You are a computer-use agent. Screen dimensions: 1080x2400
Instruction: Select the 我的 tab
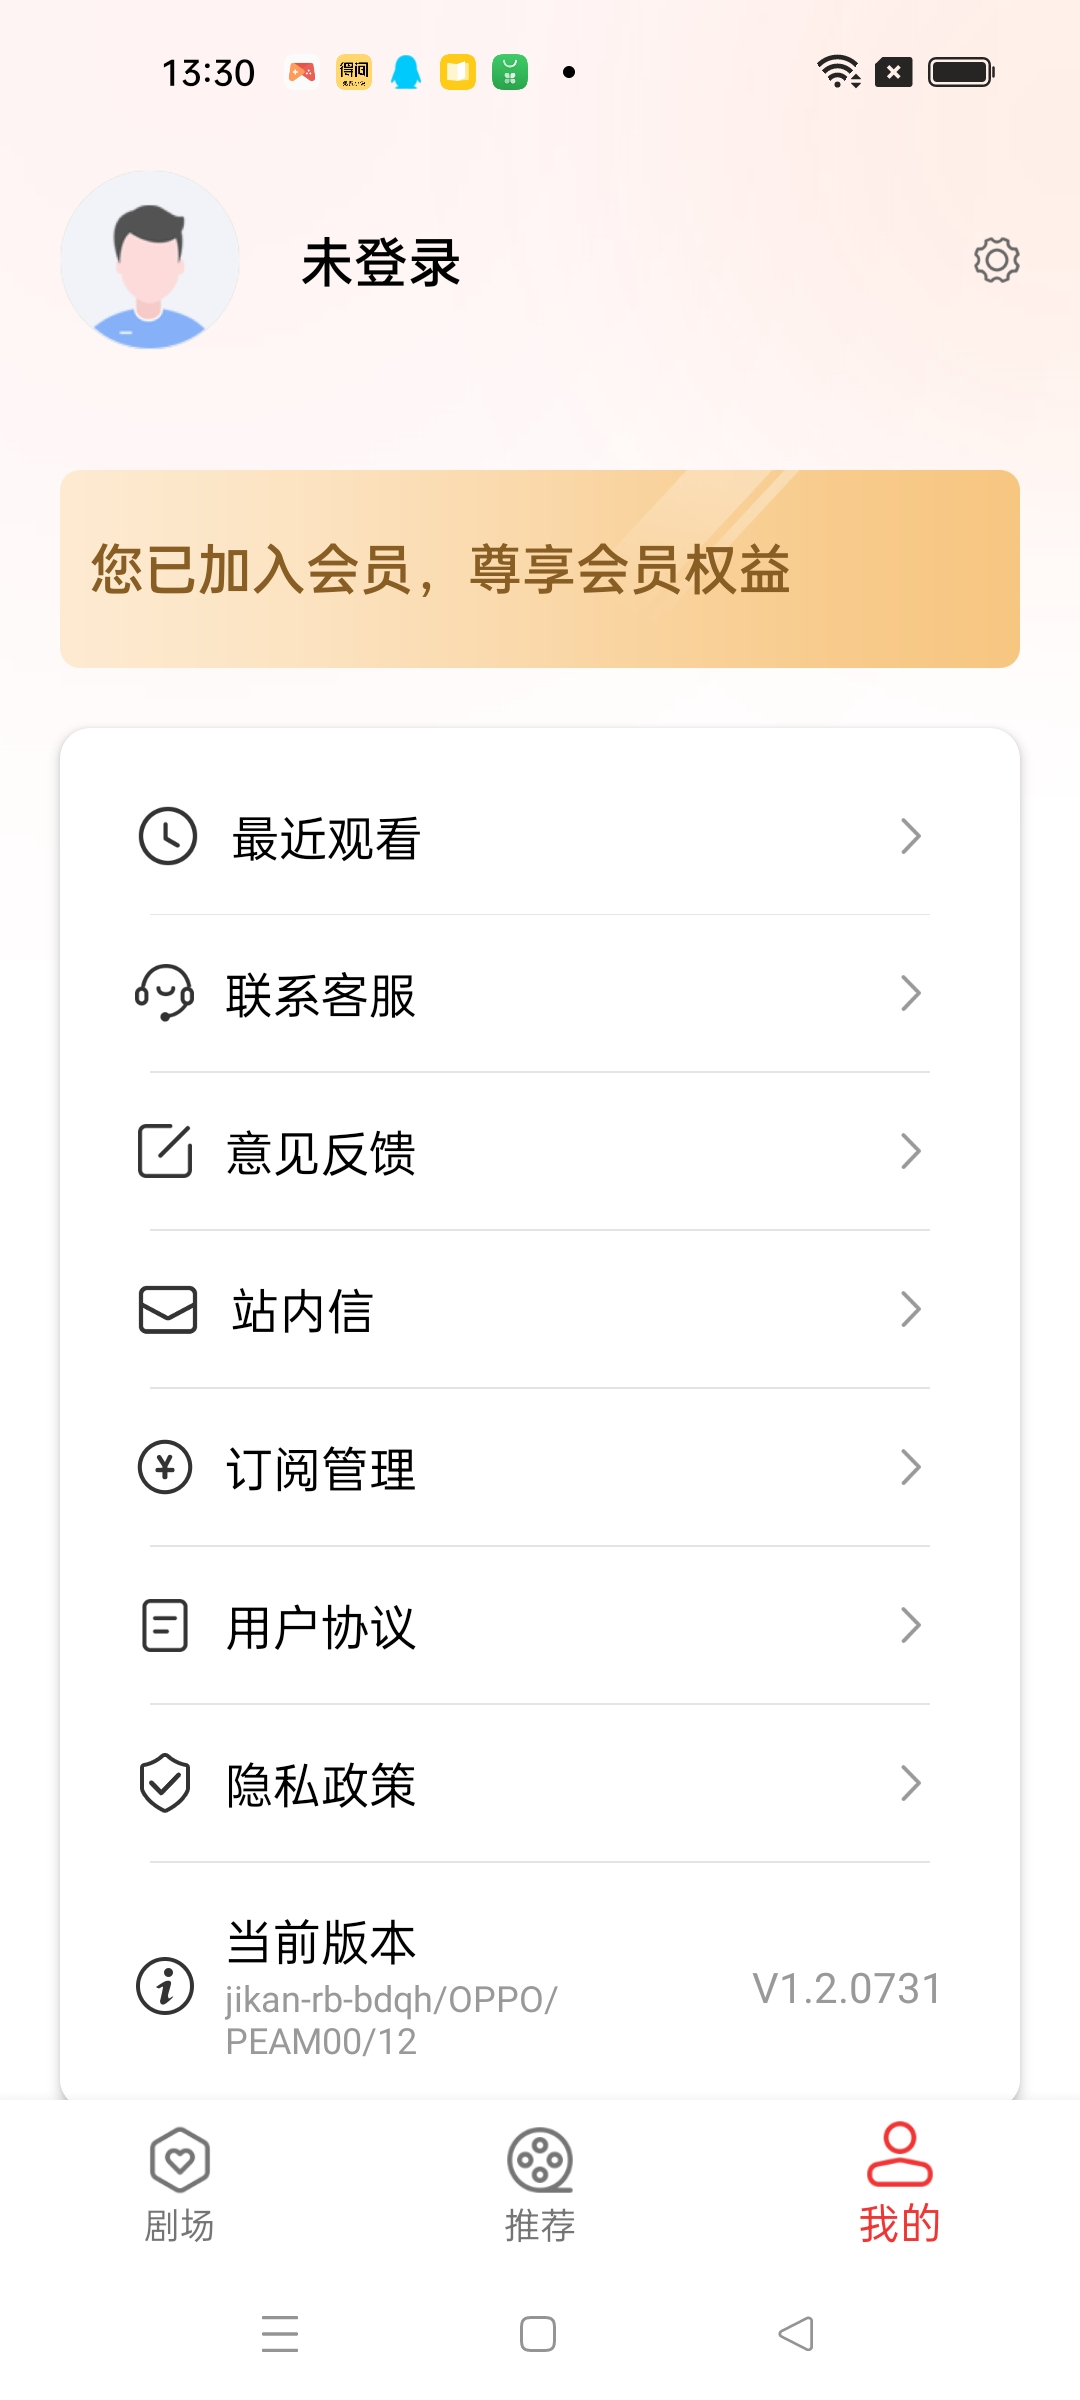[899, 2185]
